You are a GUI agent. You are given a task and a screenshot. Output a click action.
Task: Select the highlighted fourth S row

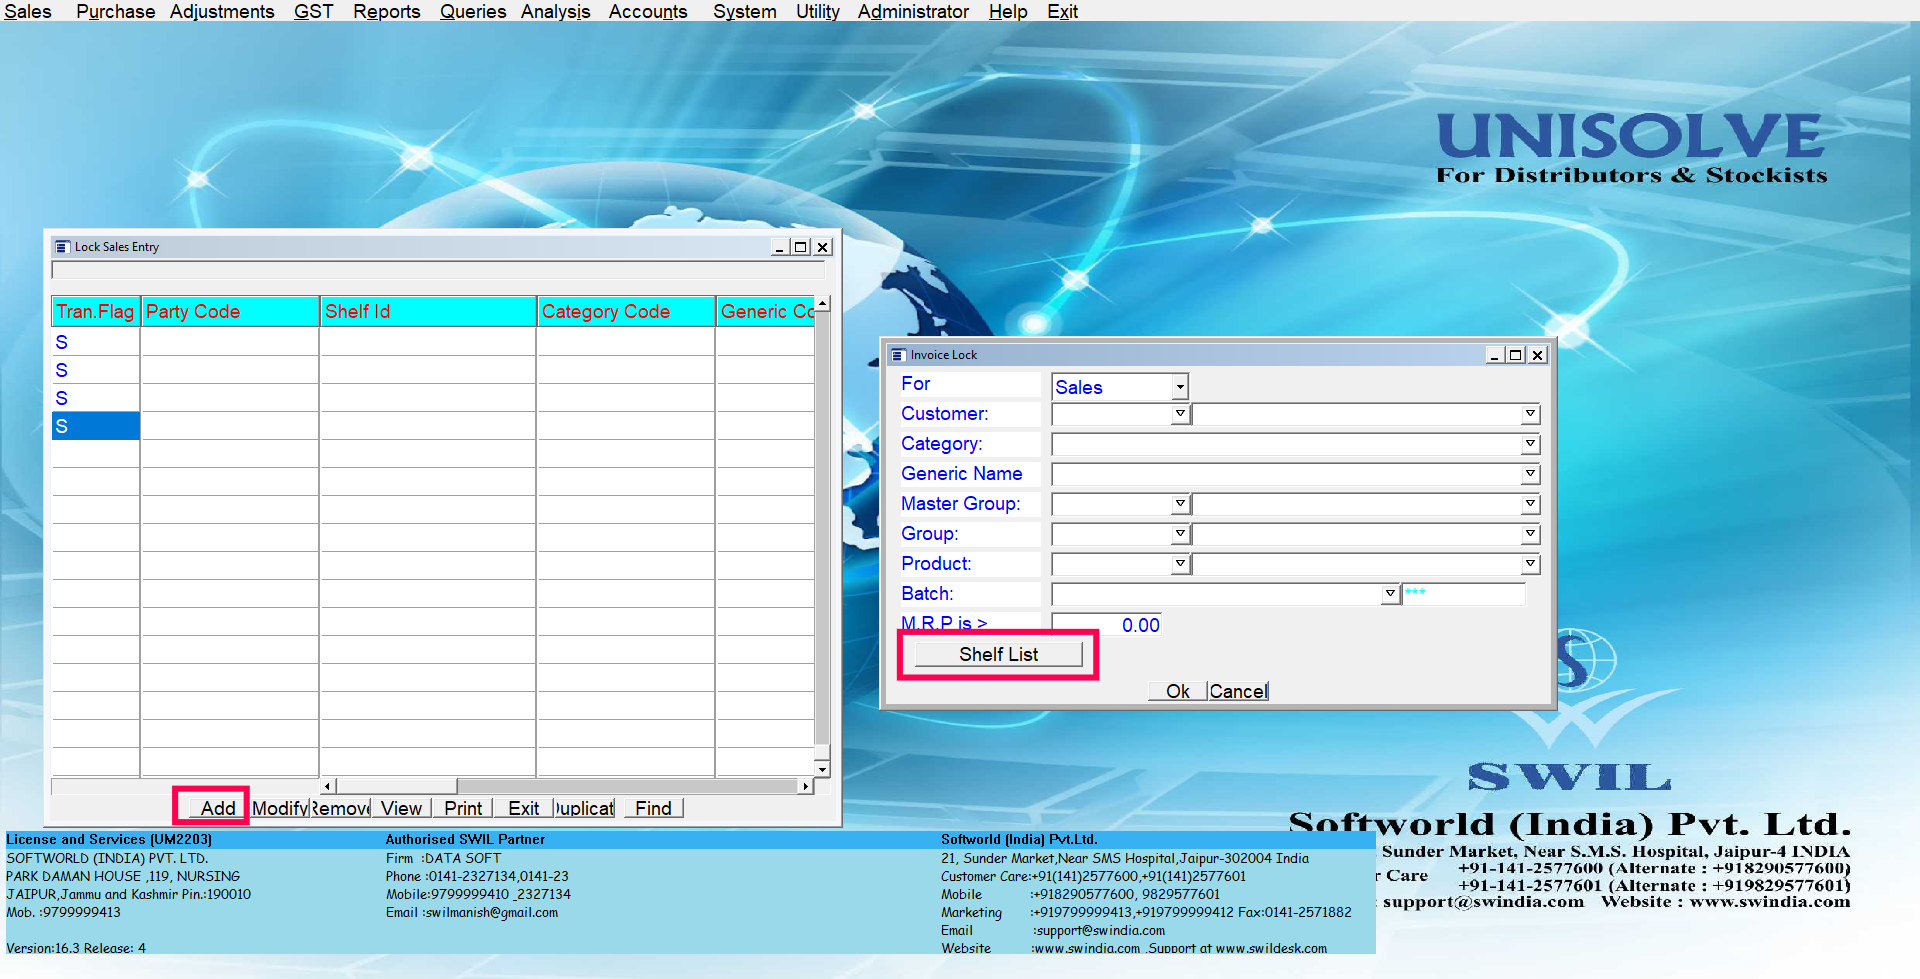pos(95,426)
